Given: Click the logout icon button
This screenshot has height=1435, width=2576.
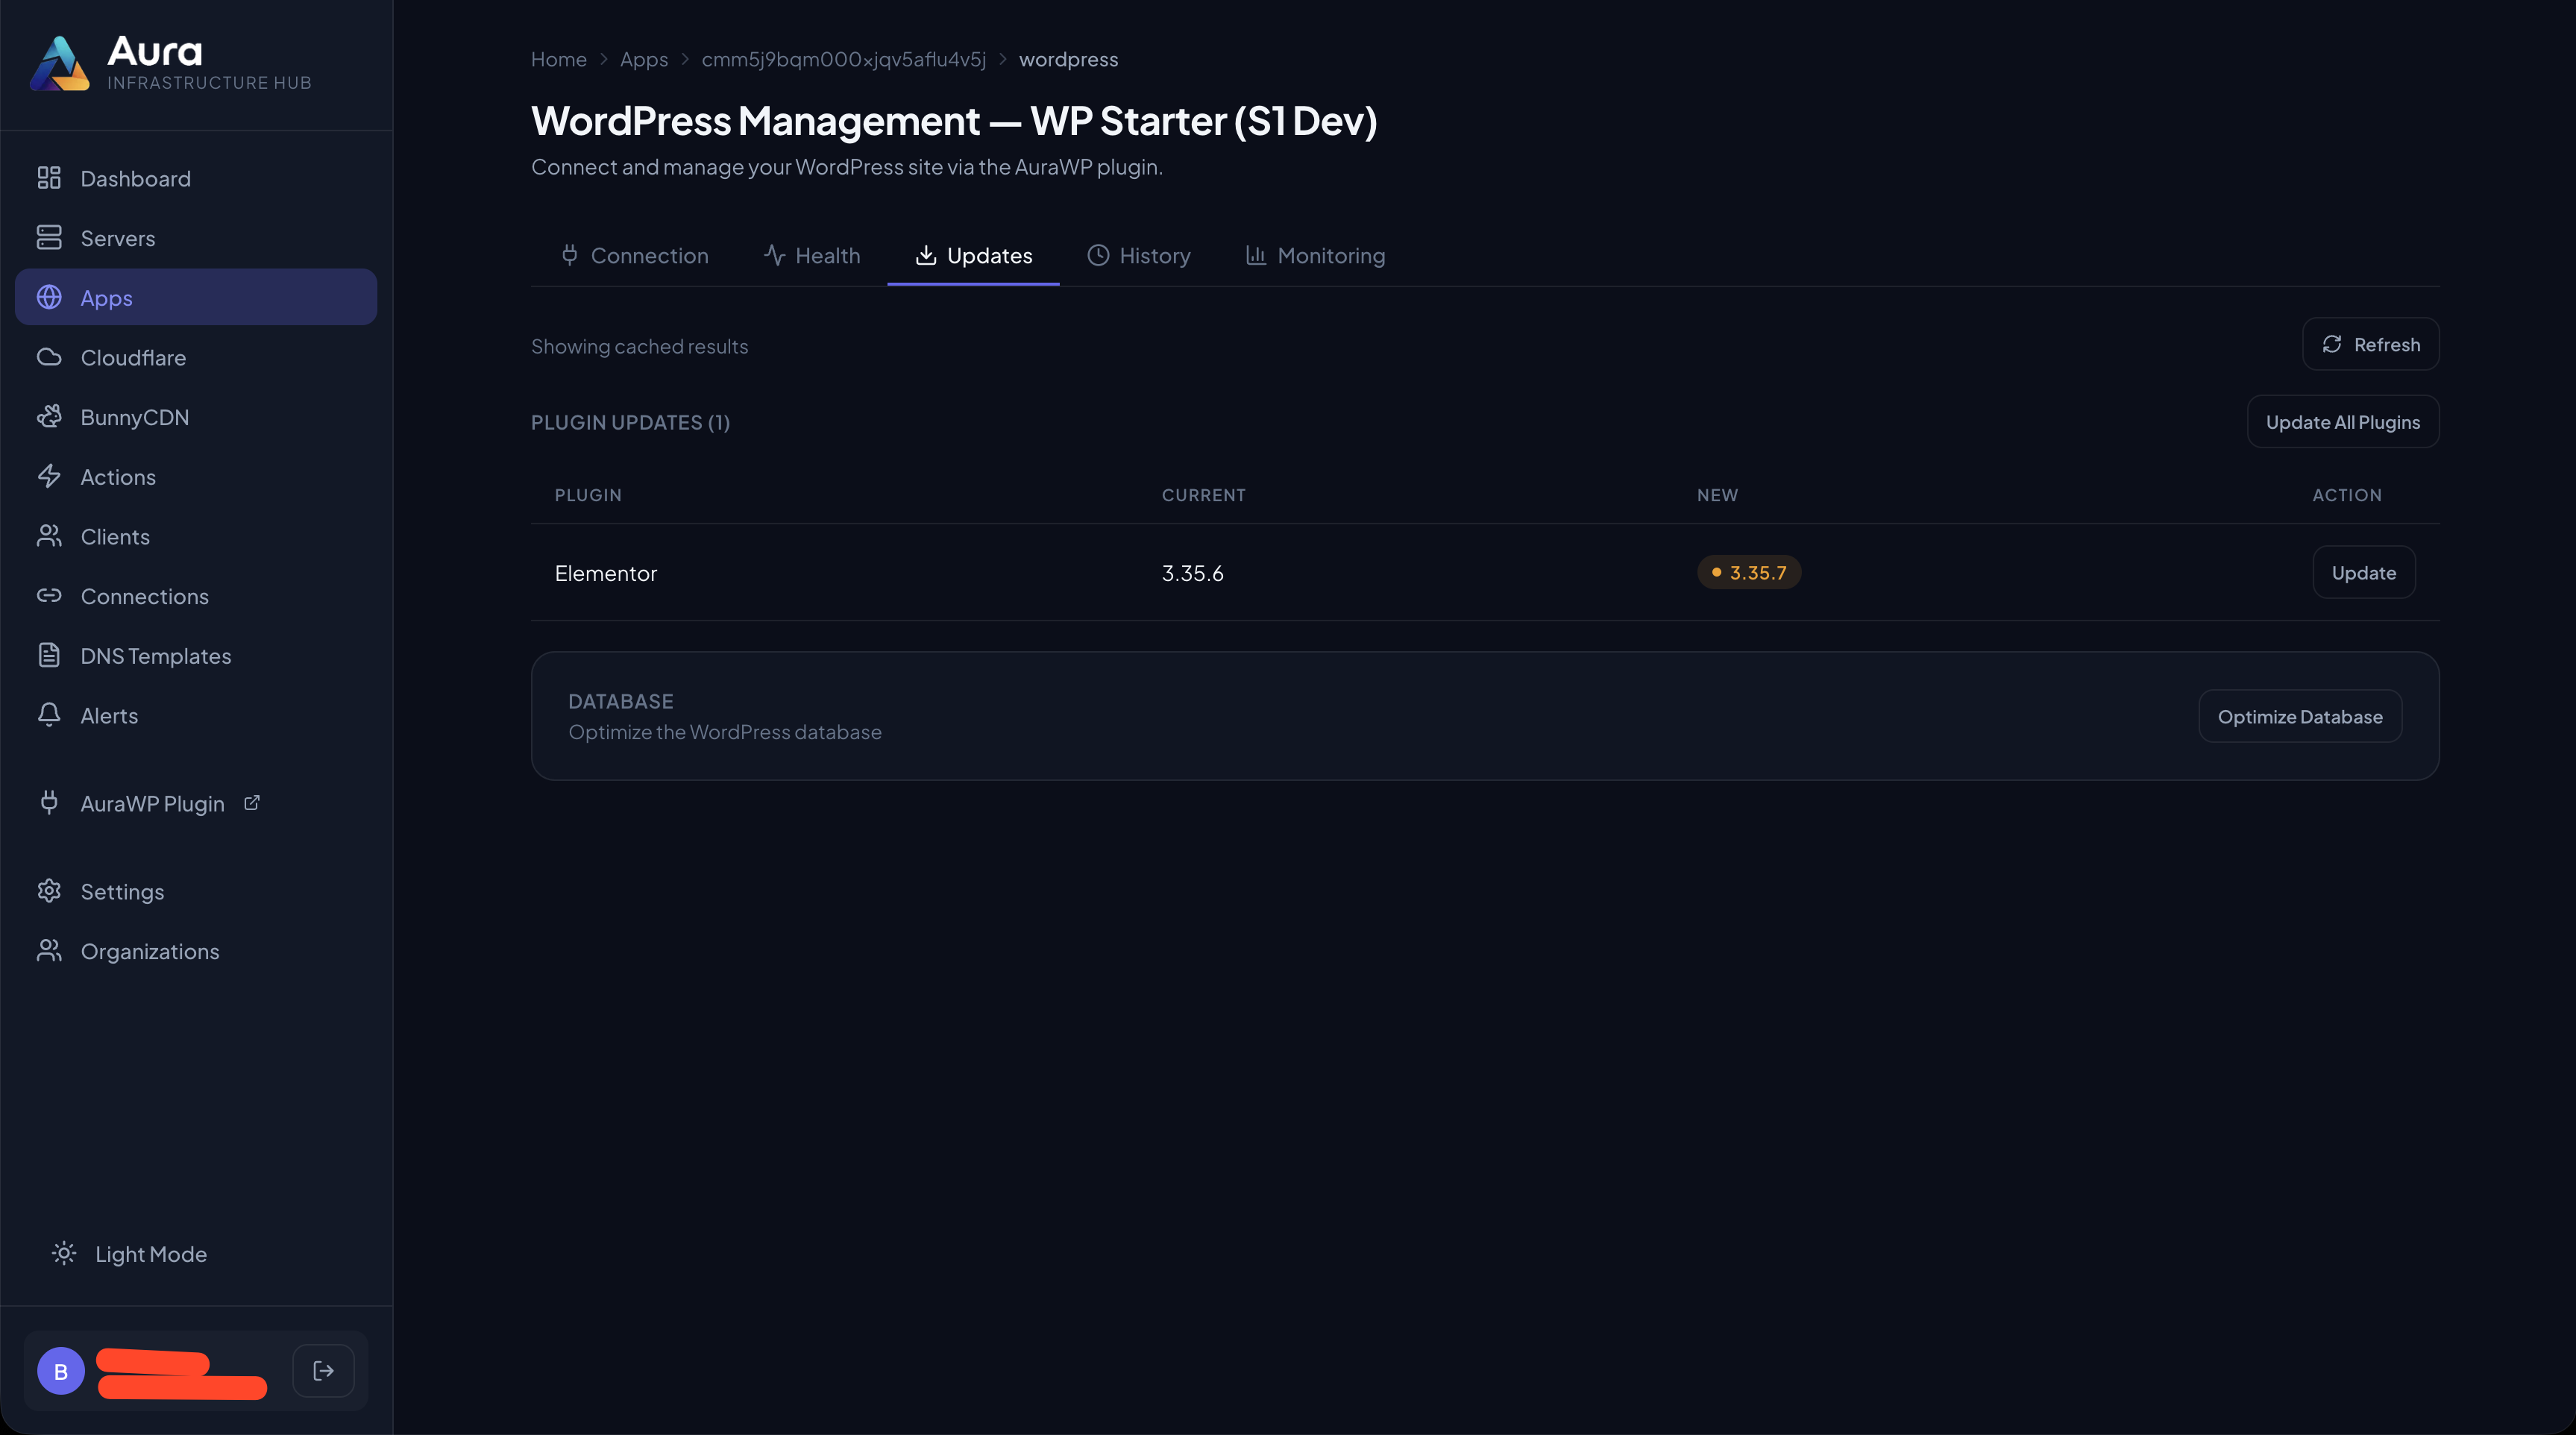Looking at the screenshot, I should pyautogui.click(x=323, y=1370).
